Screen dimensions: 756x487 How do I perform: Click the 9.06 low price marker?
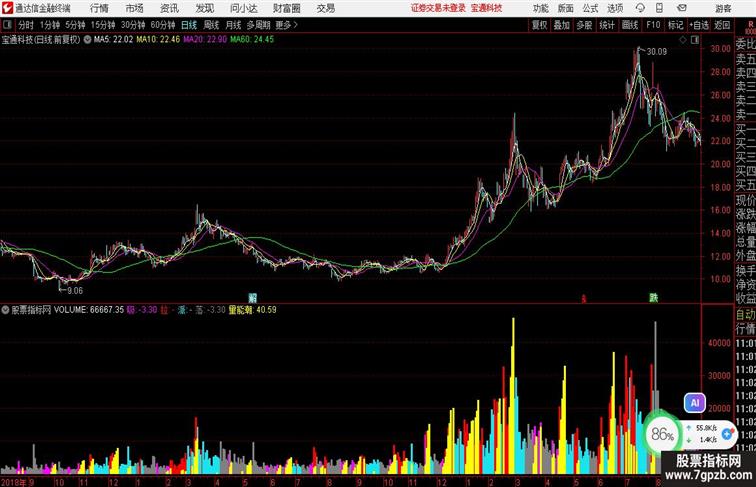pos(75,291)
